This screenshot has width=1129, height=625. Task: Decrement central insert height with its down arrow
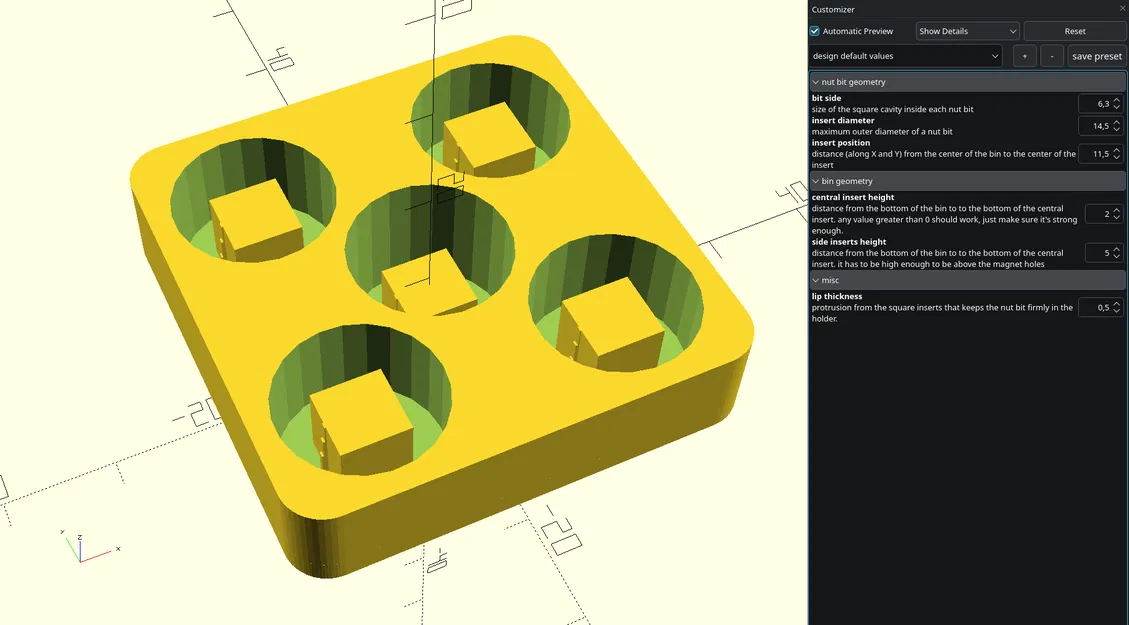coord(1117,217)
